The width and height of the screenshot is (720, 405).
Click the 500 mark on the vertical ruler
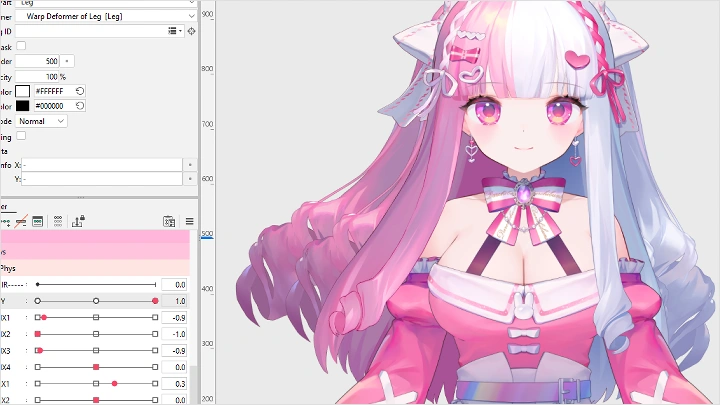tap(207, 234)
